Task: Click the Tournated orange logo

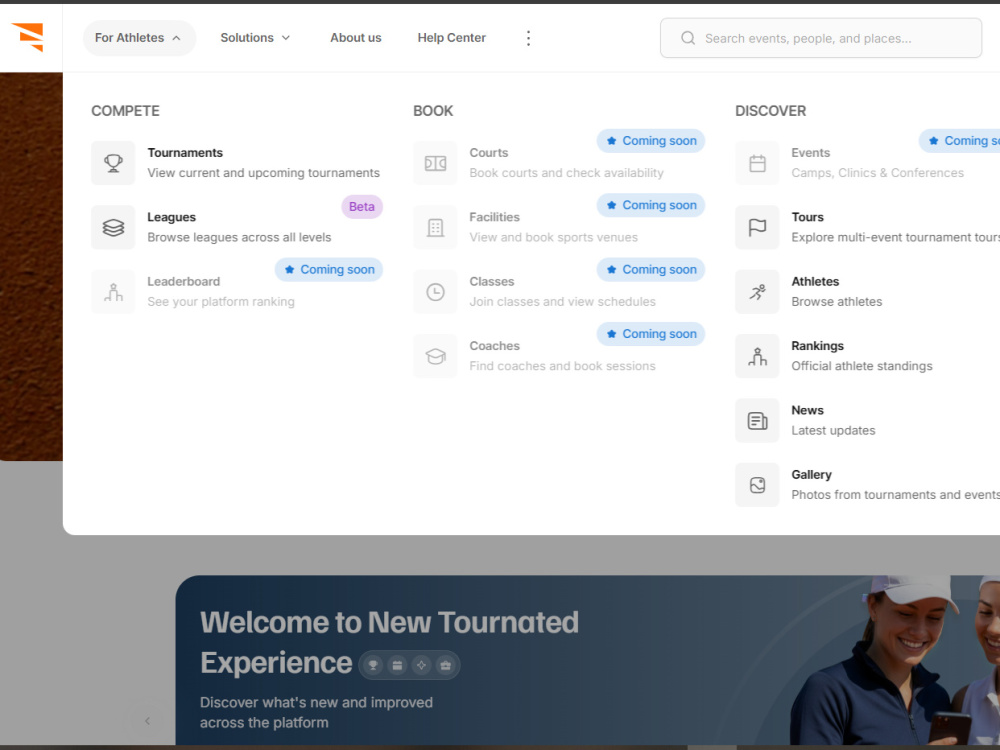Action: coord(28,37)
